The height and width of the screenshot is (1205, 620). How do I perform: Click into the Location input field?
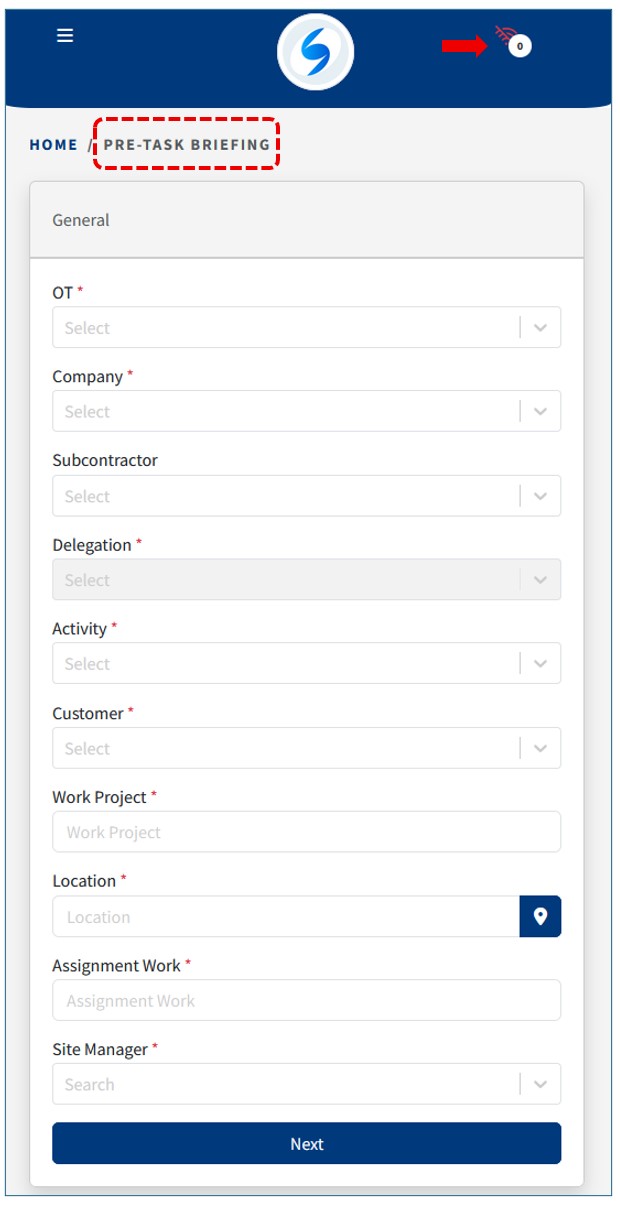coord(285,917)
